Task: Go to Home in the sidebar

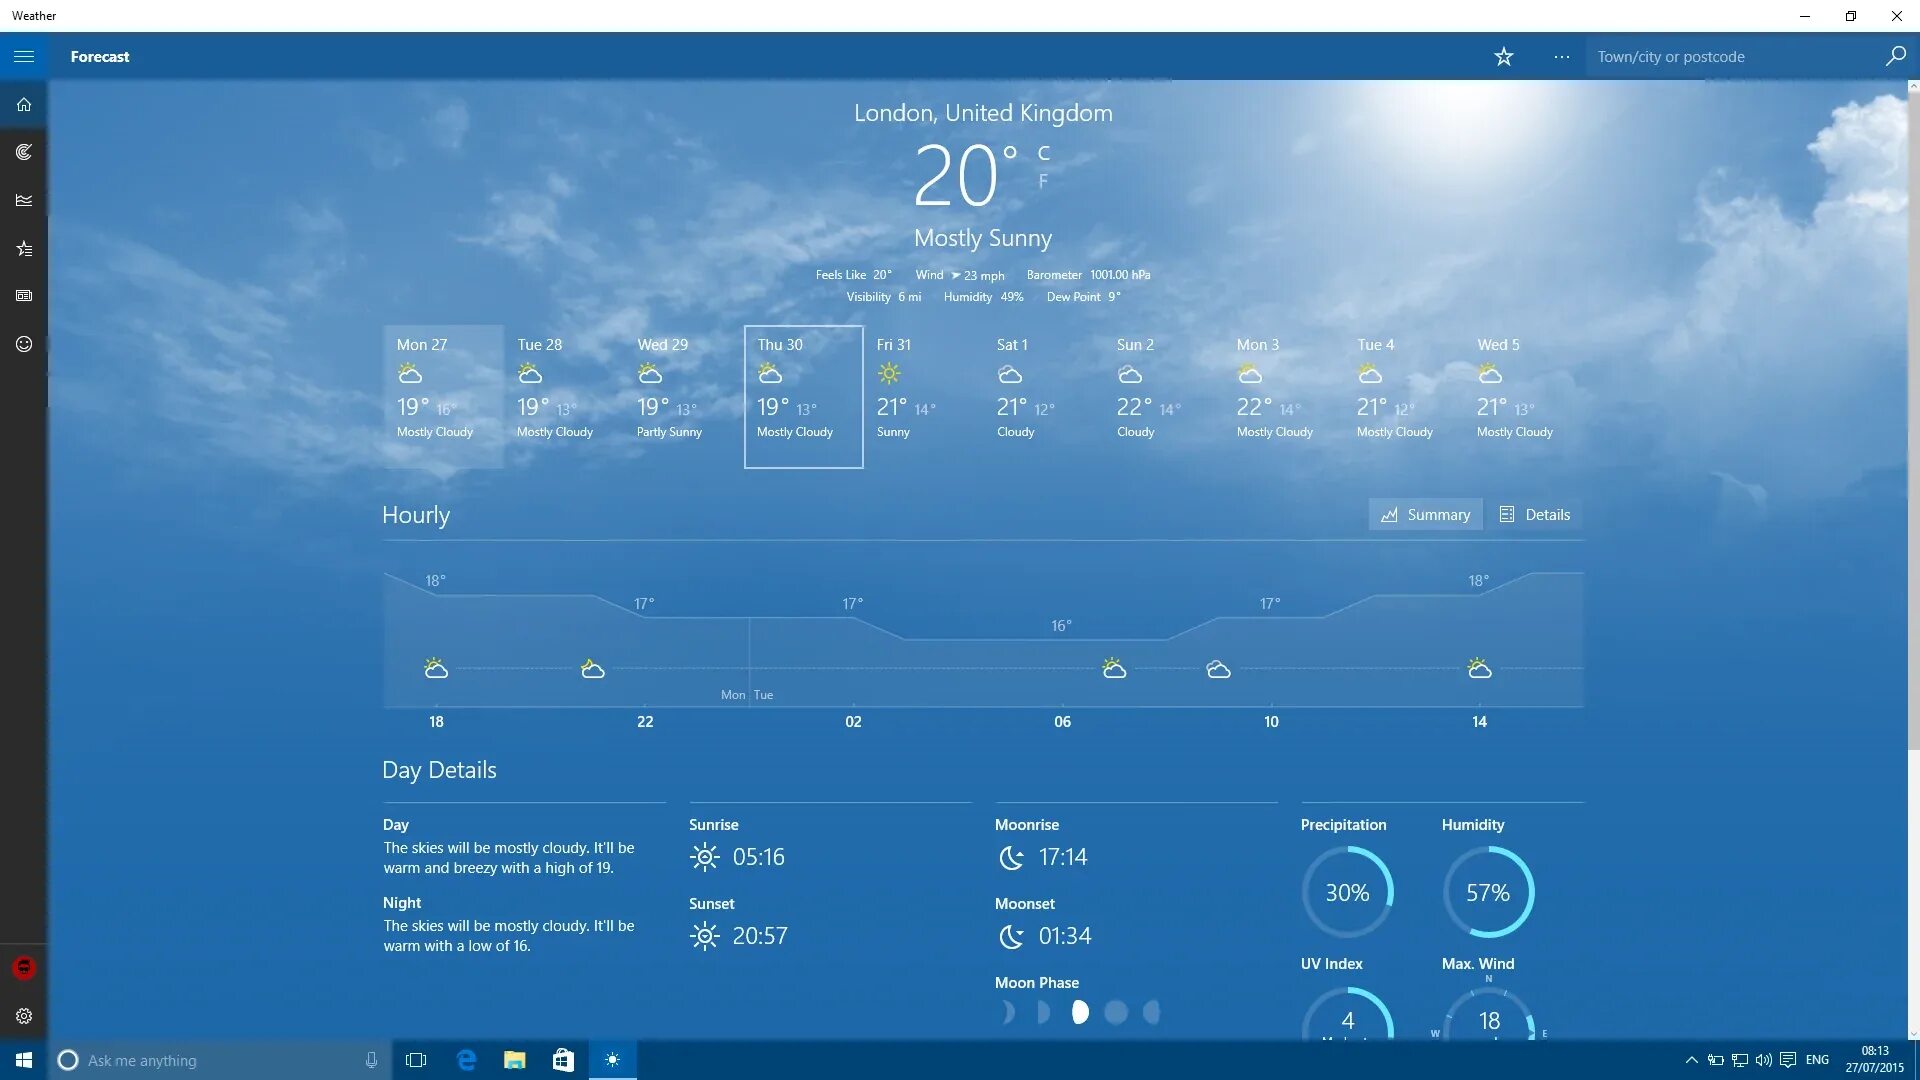Action: point(24,105)
